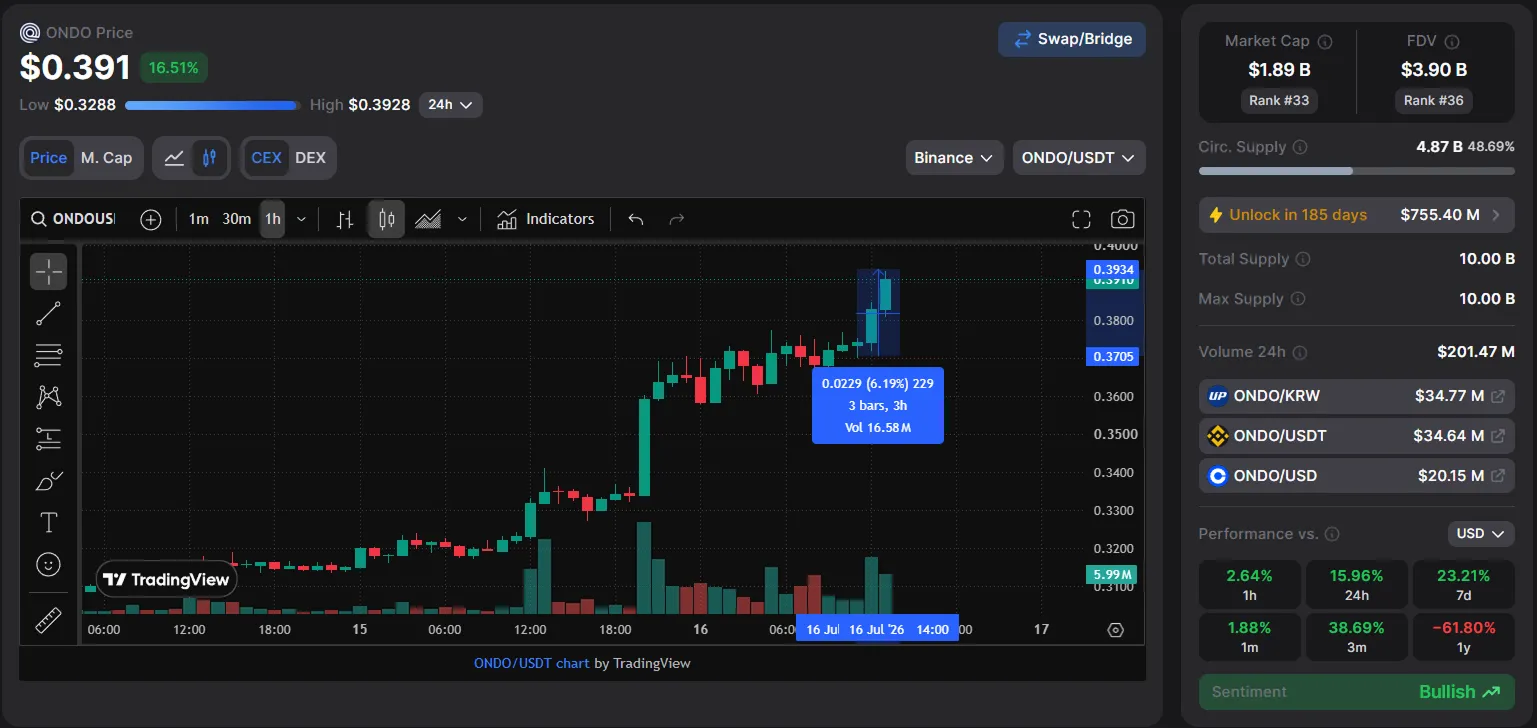This screenshot has width=1537, height=728.
Task: Open ONDO/KRW market external link
Action: click(x=1497, y=396)
